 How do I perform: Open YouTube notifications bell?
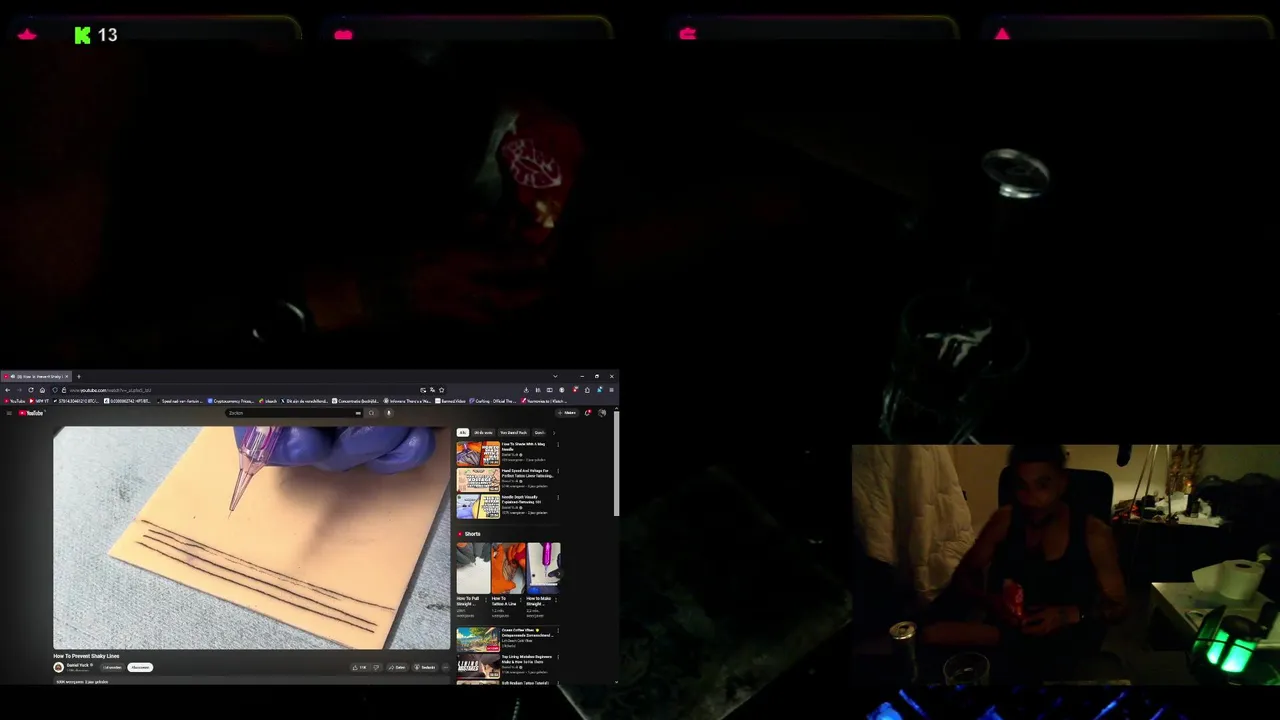point(587,413)
